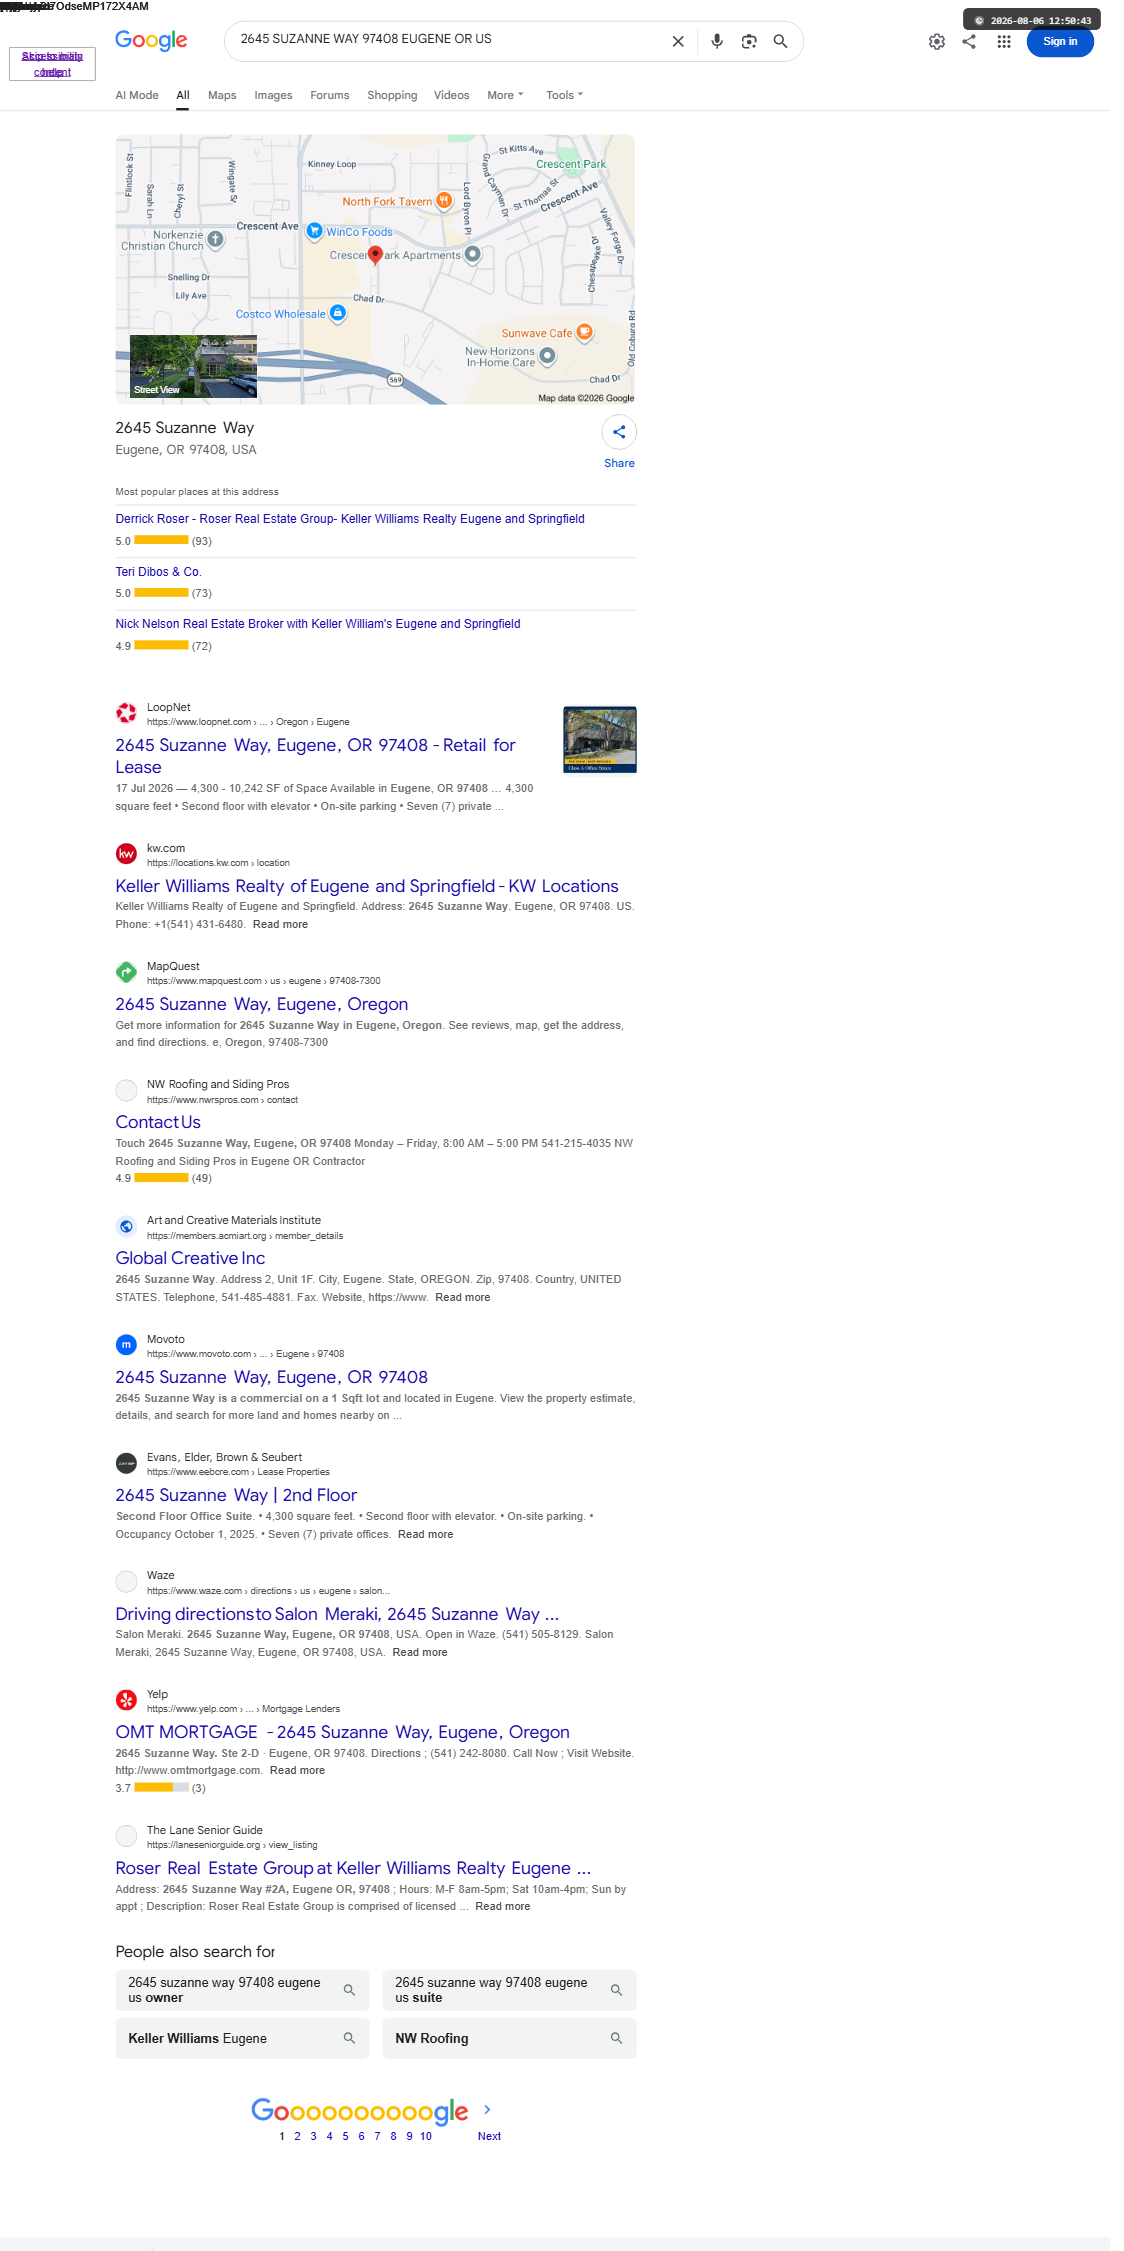
Task: Click Sunwave Cafe map marker
Action: pos(585,332)
